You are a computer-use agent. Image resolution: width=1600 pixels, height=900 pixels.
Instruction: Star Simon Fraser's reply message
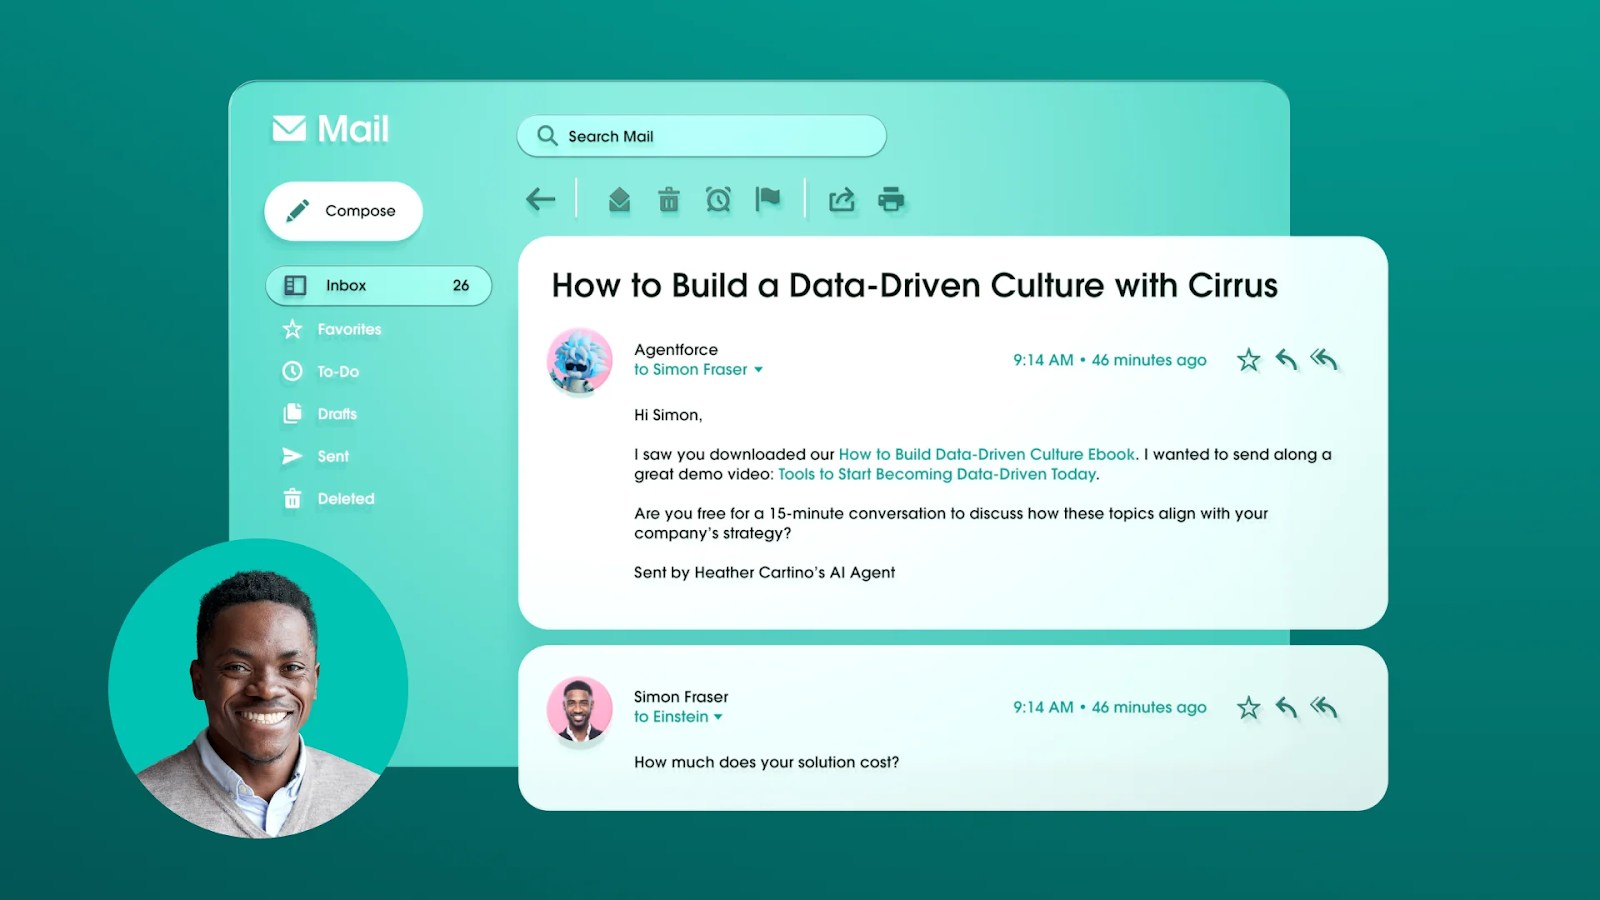pyautogui.click(x=1248, y=708)
